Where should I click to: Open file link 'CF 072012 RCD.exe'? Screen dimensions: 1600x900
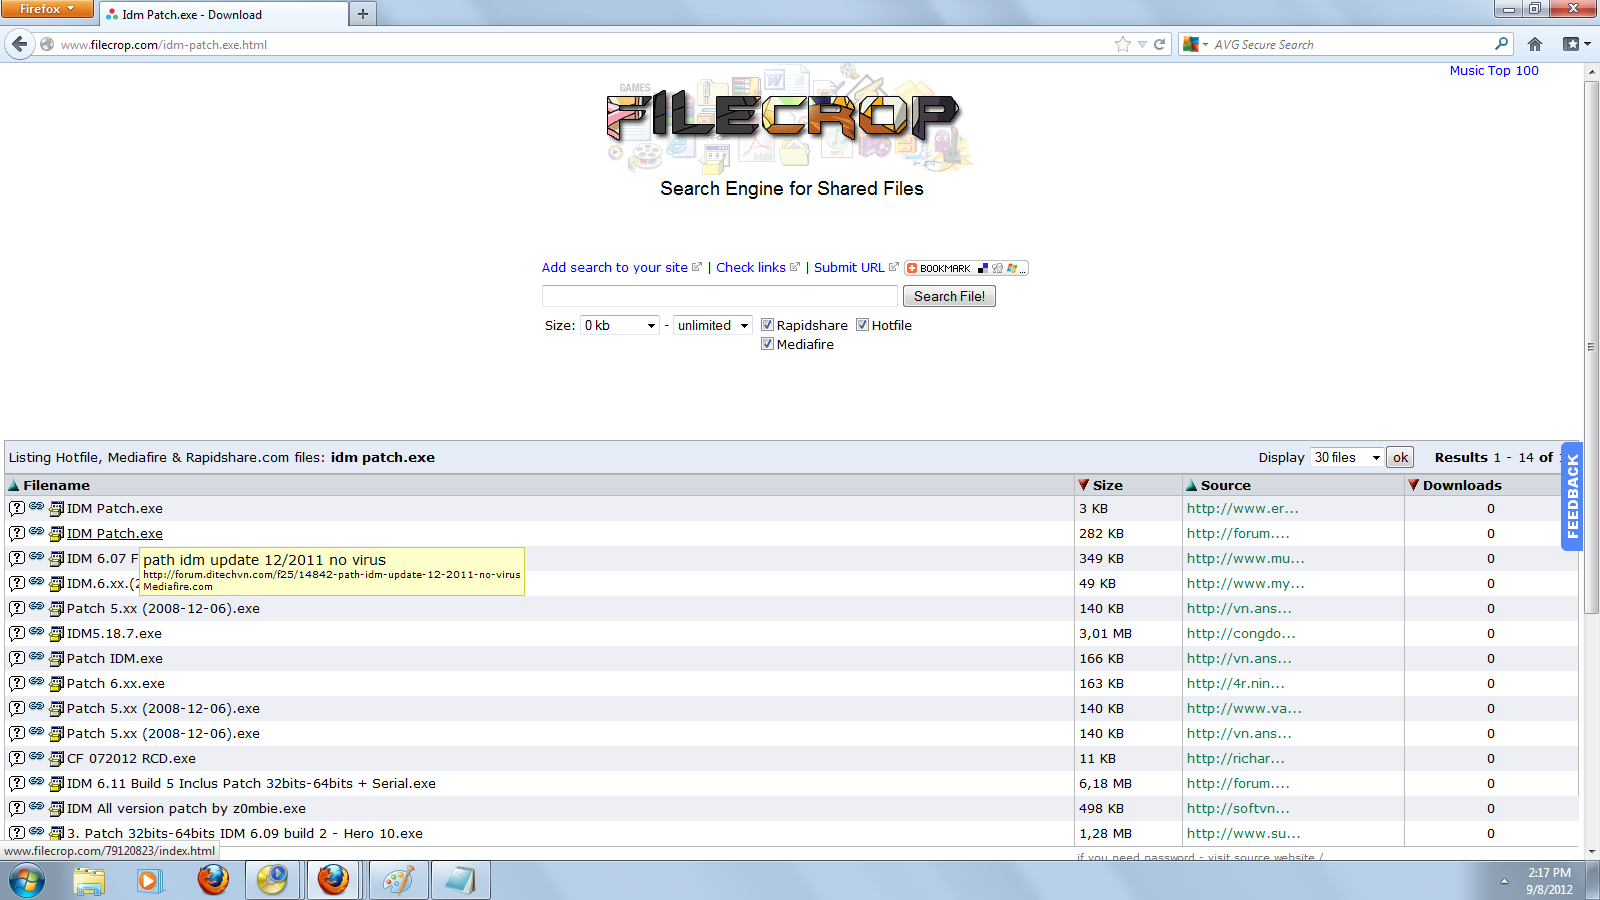pyautogui.click(x=131, y=758)
